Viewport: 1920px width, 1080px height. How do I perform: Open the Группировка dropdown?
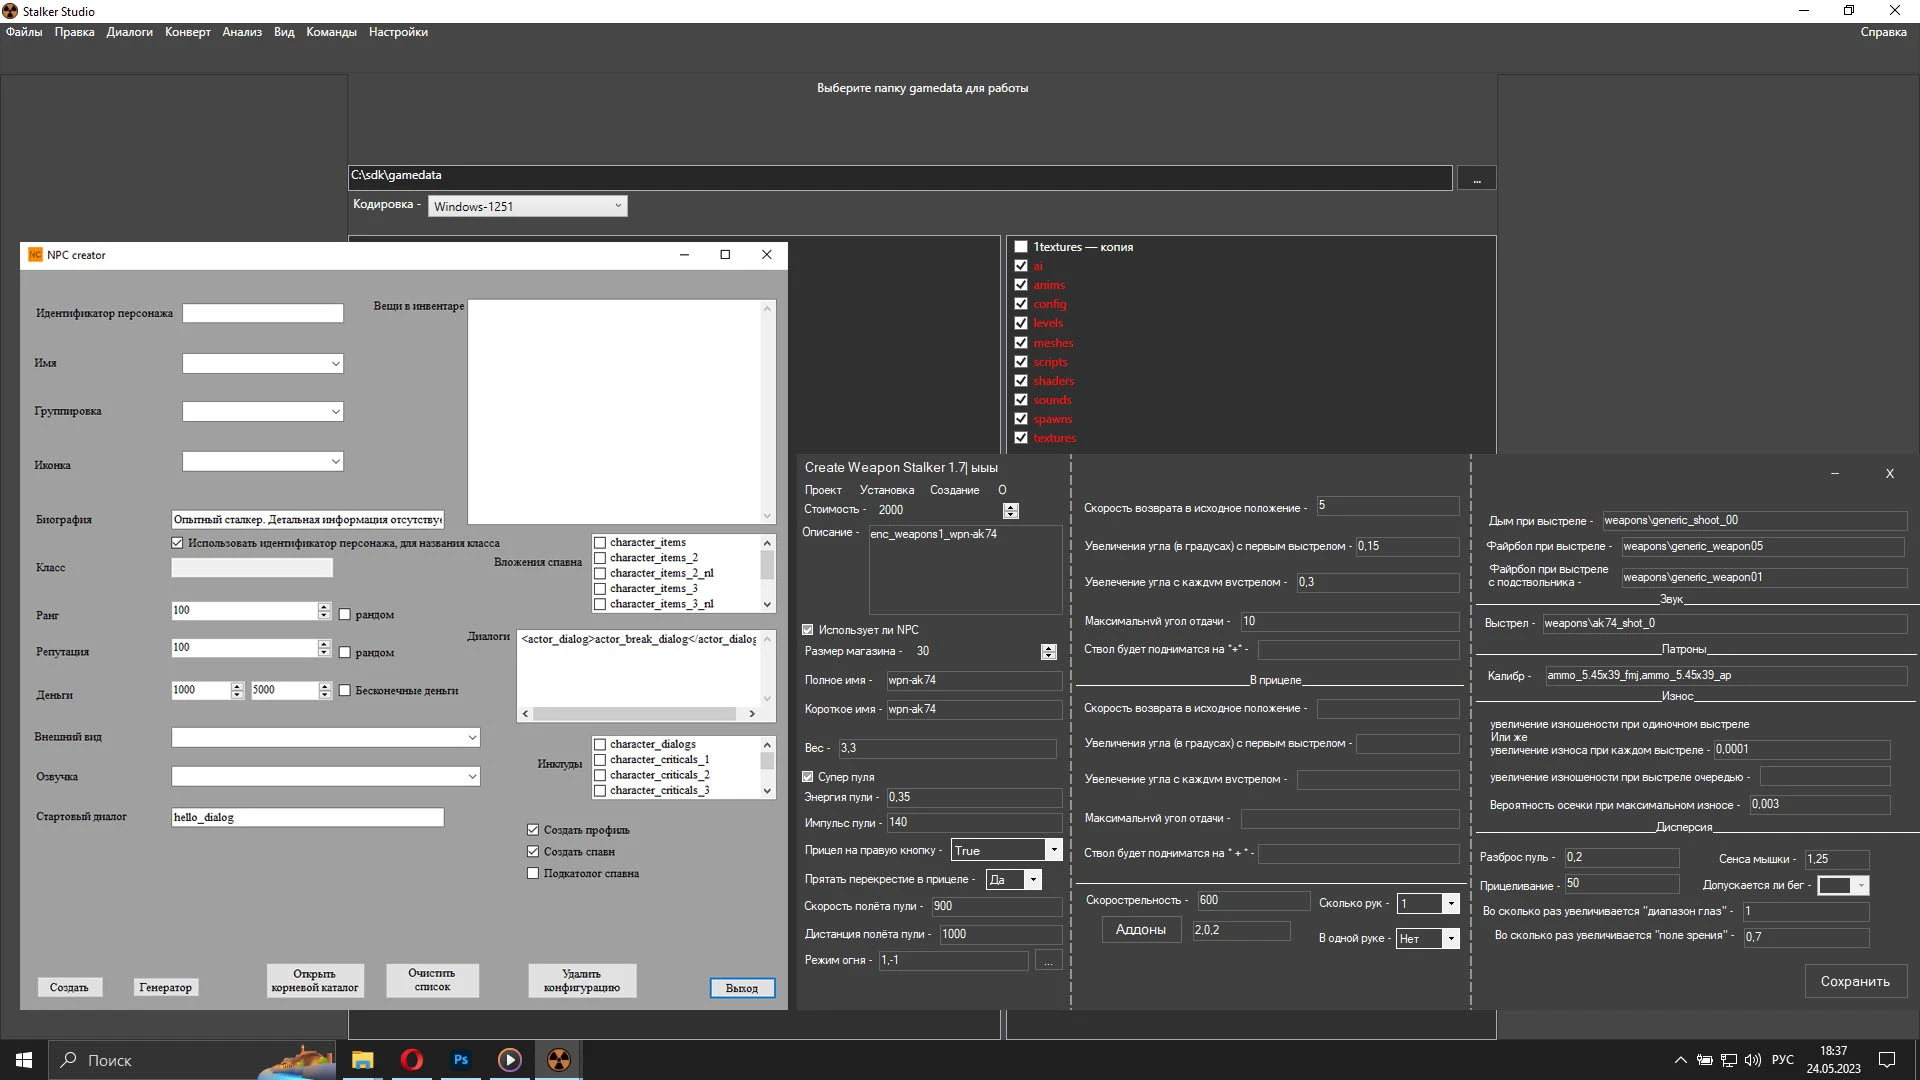pos(335,412)
